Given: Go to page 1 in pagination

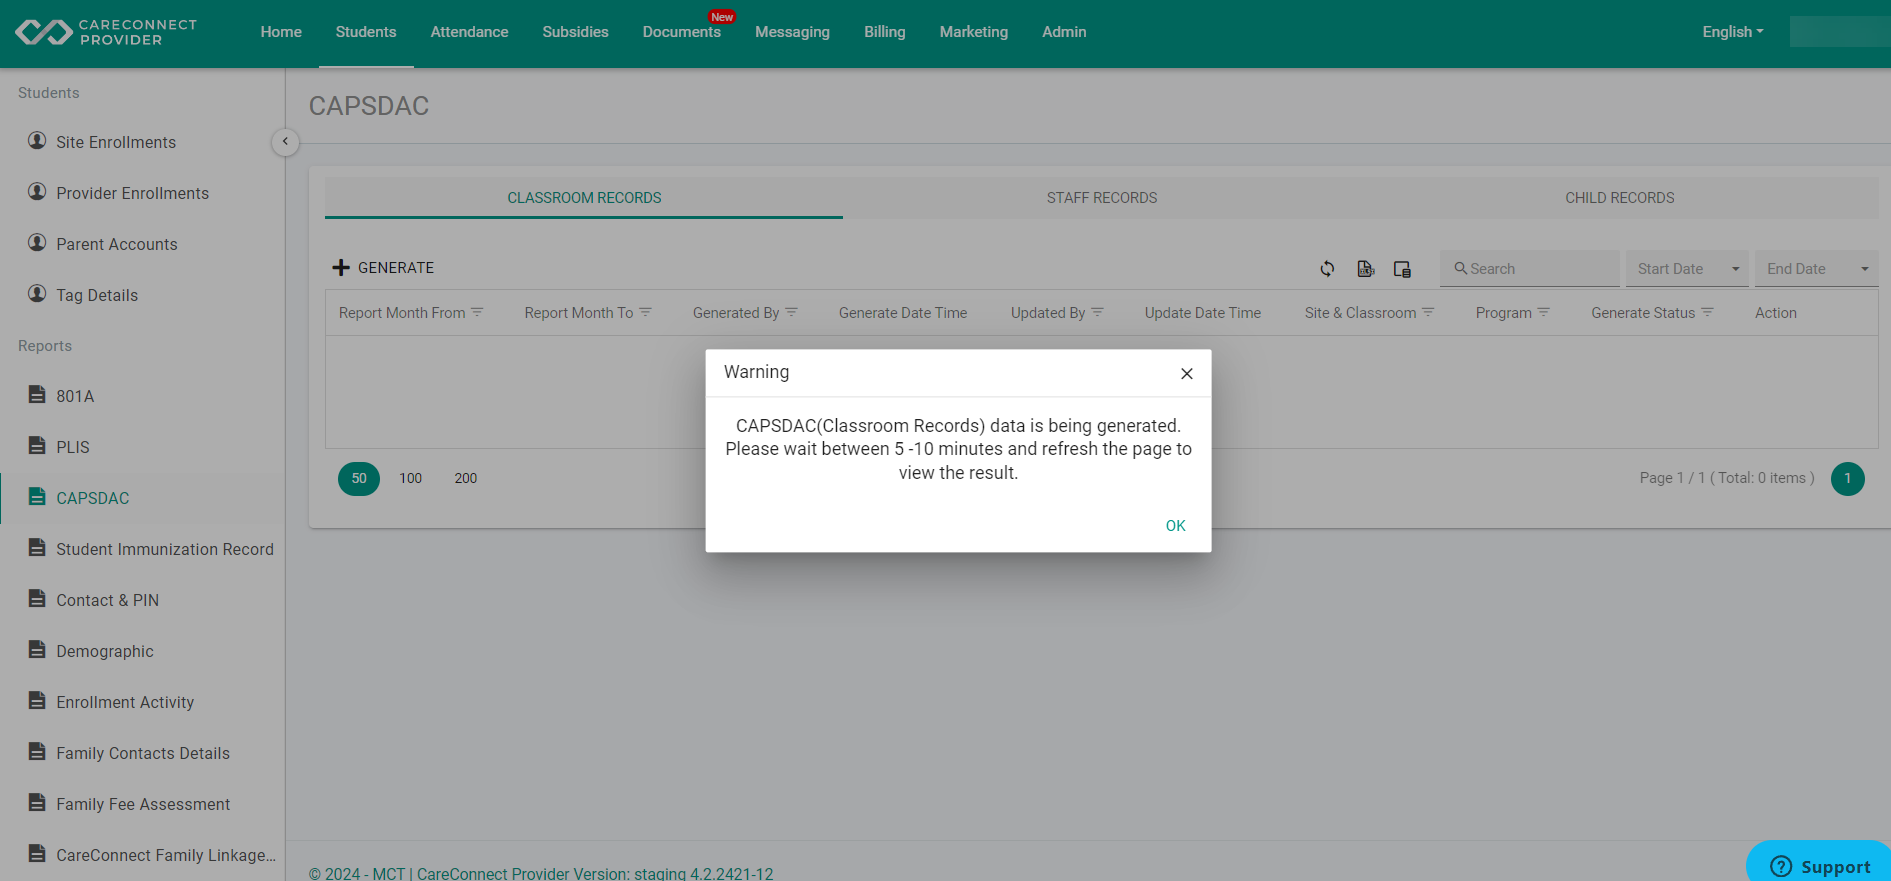Looking at the screenshot, I should (x=1847, y=478).
